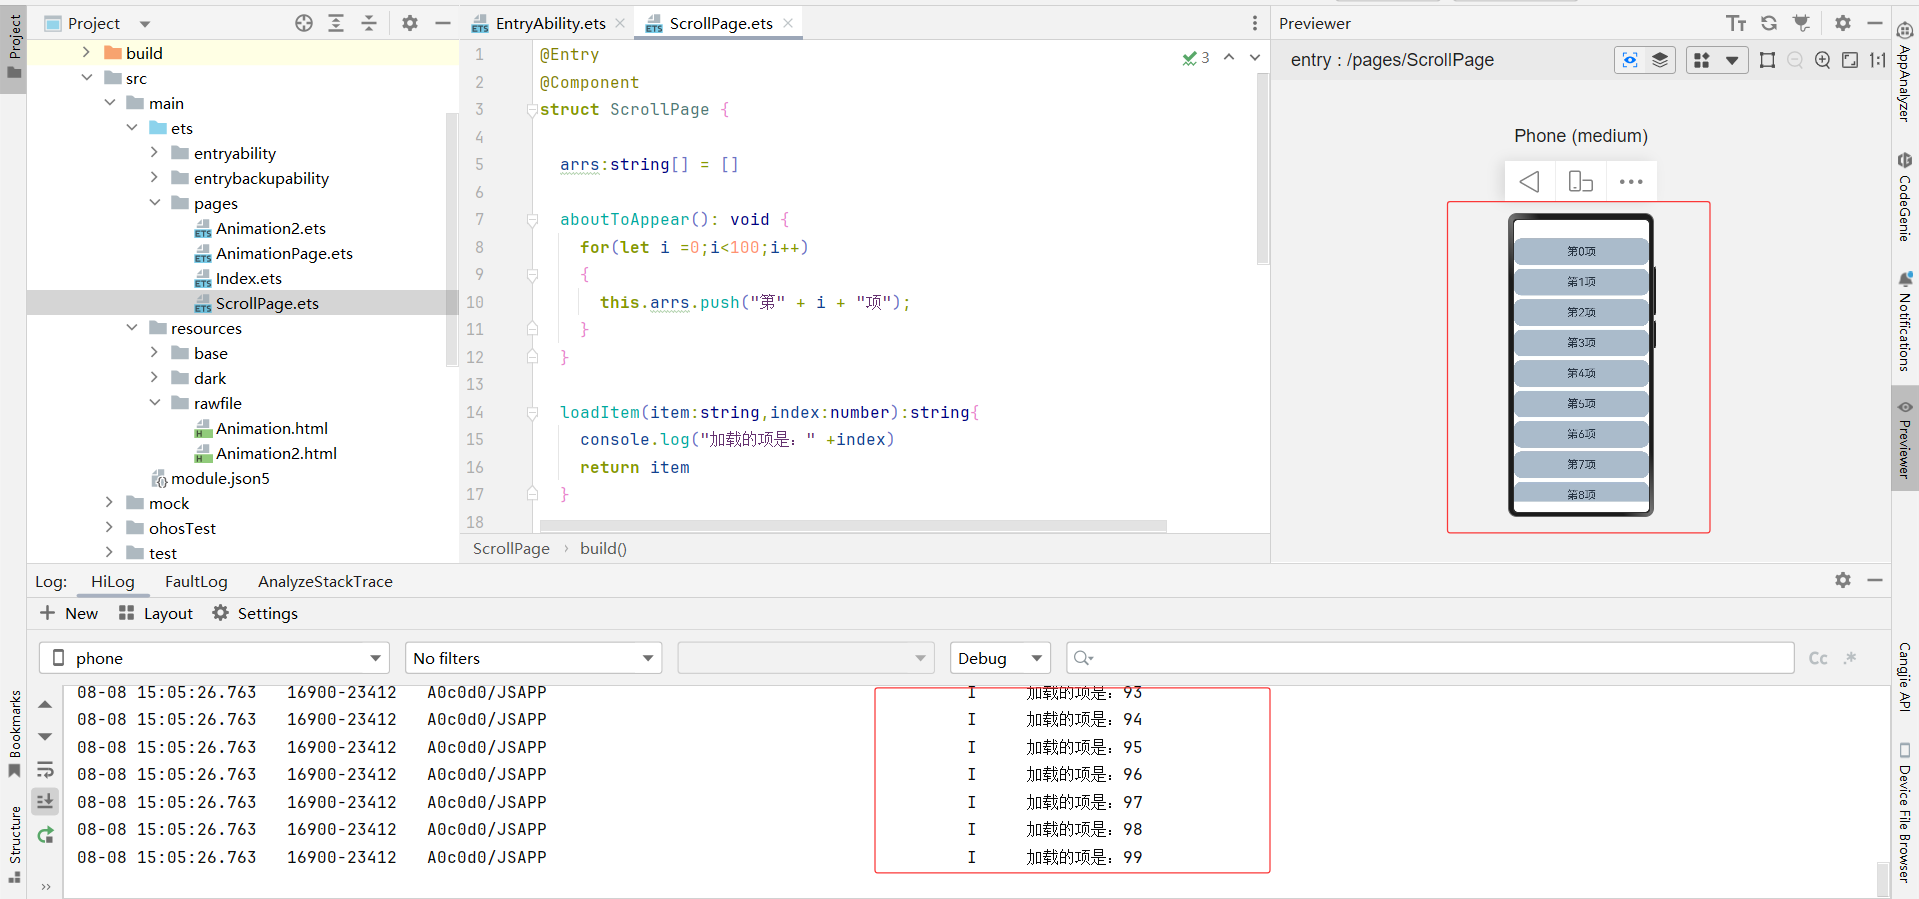1919x899 pixels.
Task: Collapse the src folder in project tree
Action: tap(86, 77)
